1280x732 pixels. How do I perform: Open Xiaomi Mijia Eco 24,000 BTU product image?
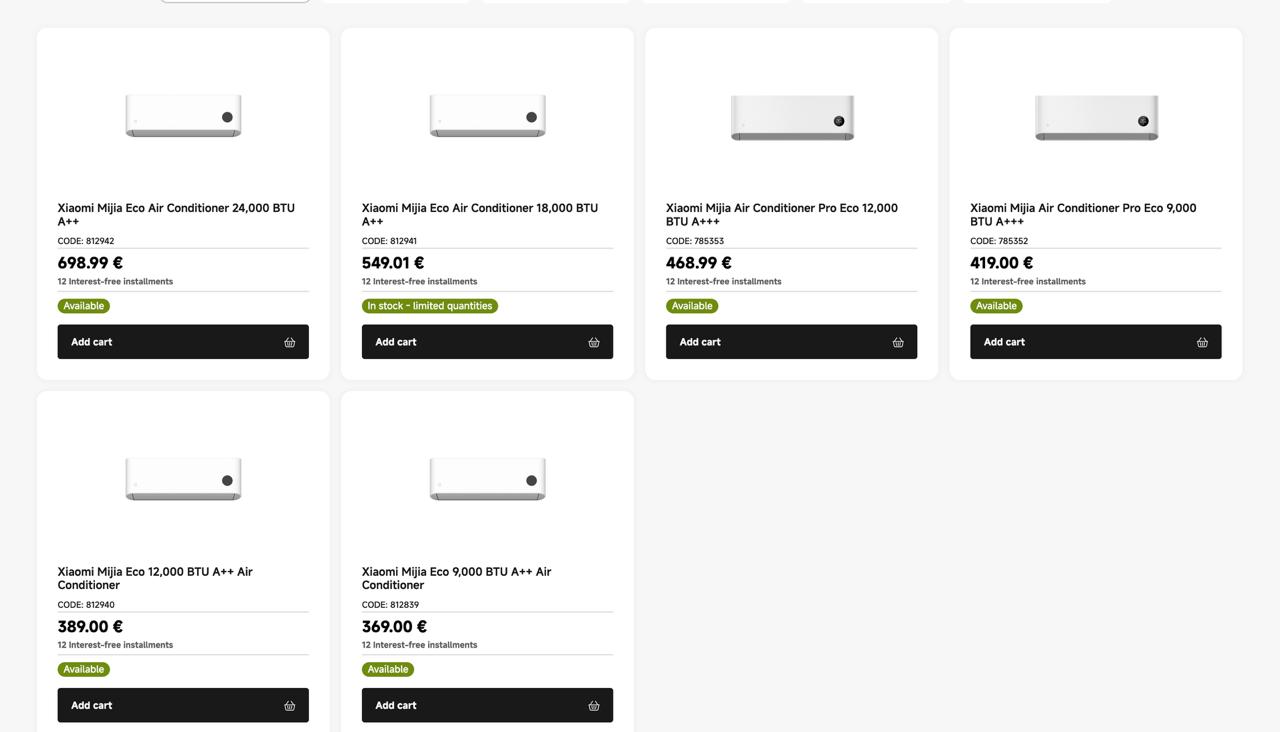(183, 116)
